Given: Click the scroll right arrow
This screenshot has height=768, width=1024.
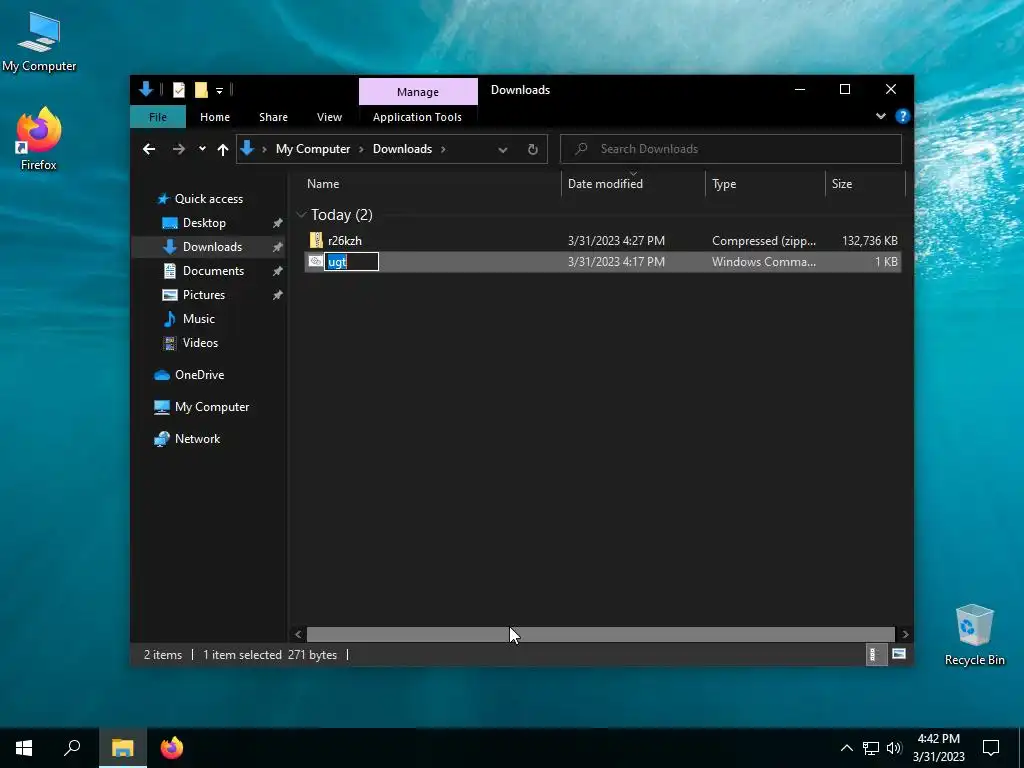Looking at the screenshot, I should point(905,634).
